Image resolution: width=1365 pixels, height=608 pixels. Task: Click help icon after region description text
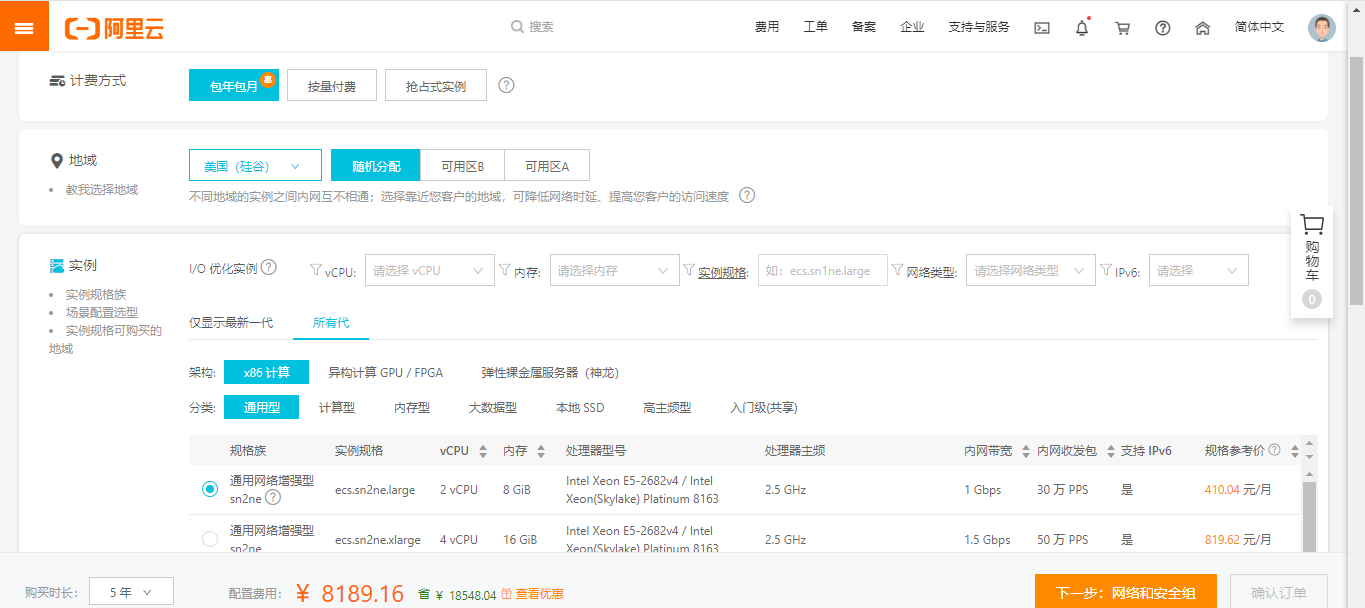pyautogui.click(x=746, y=195)
